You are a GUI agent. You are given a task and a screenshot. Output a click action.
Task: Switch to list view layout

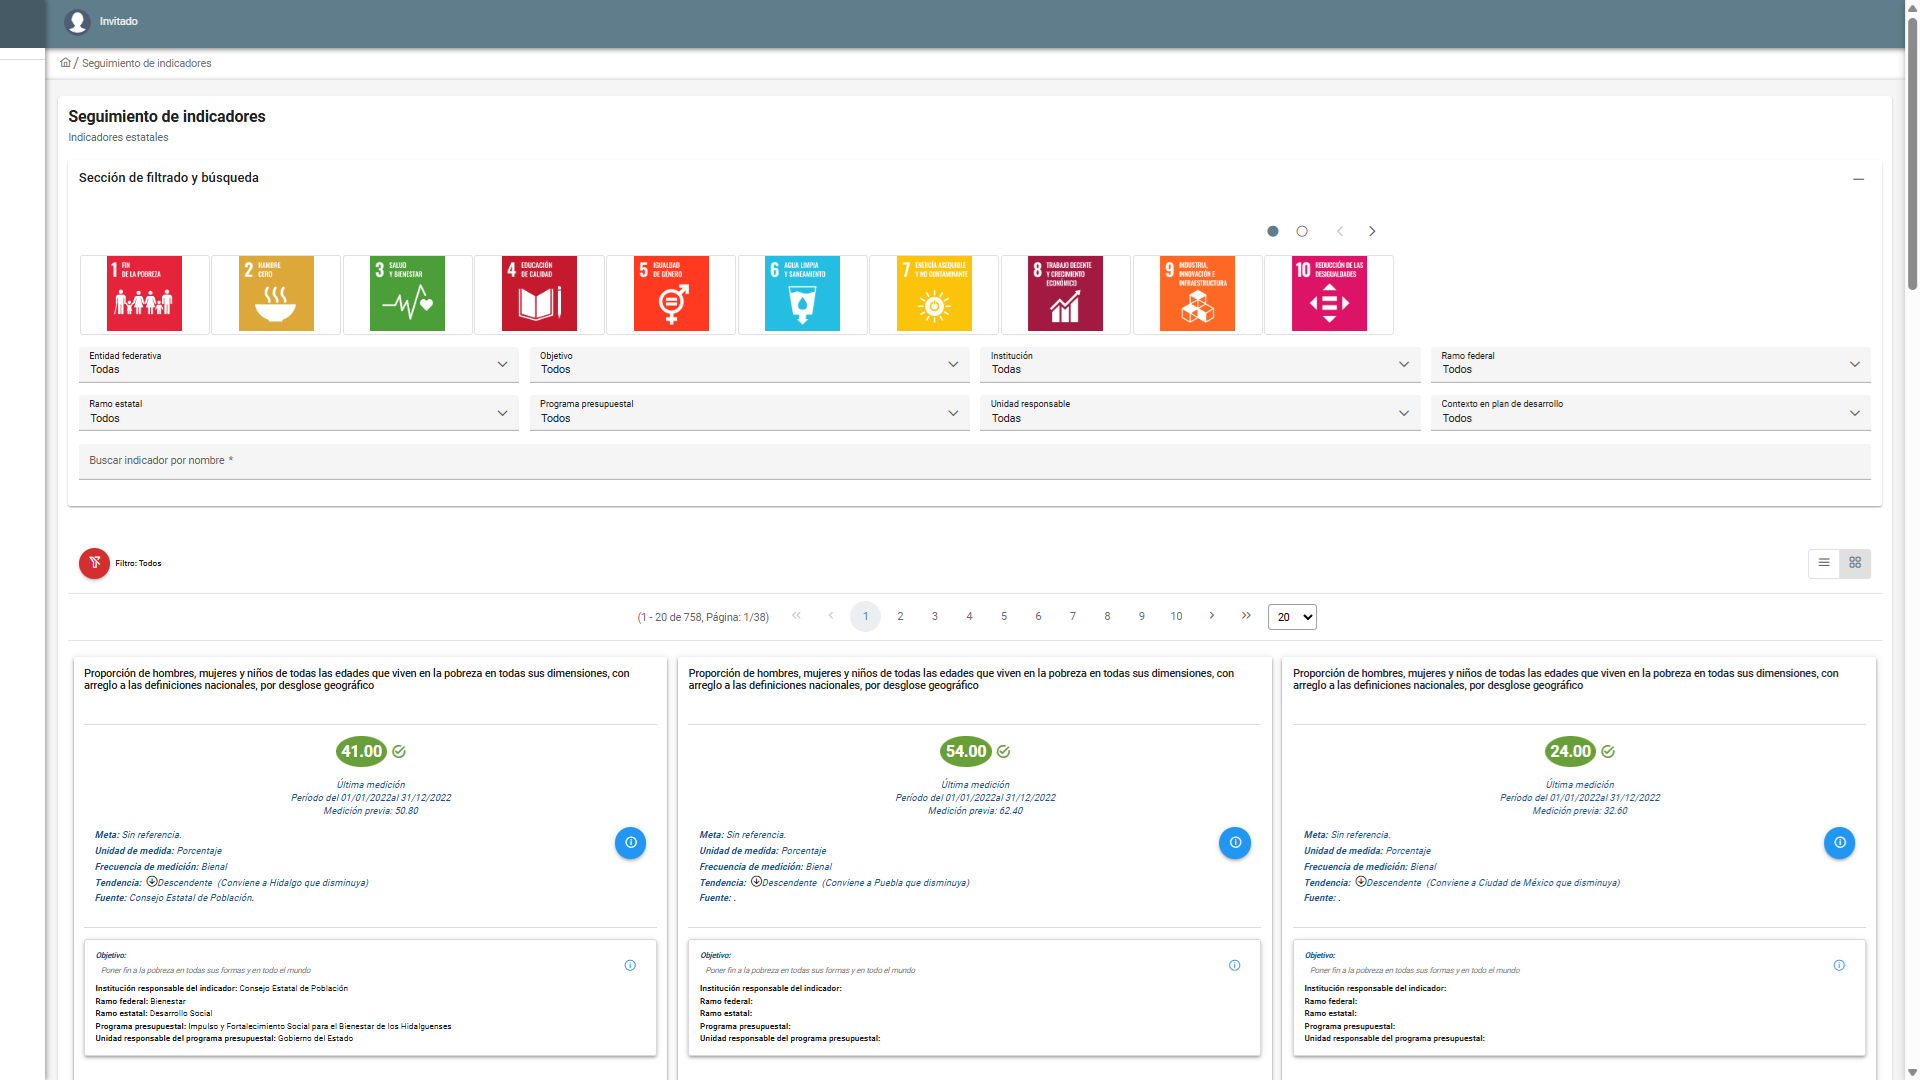point(1824,564)
